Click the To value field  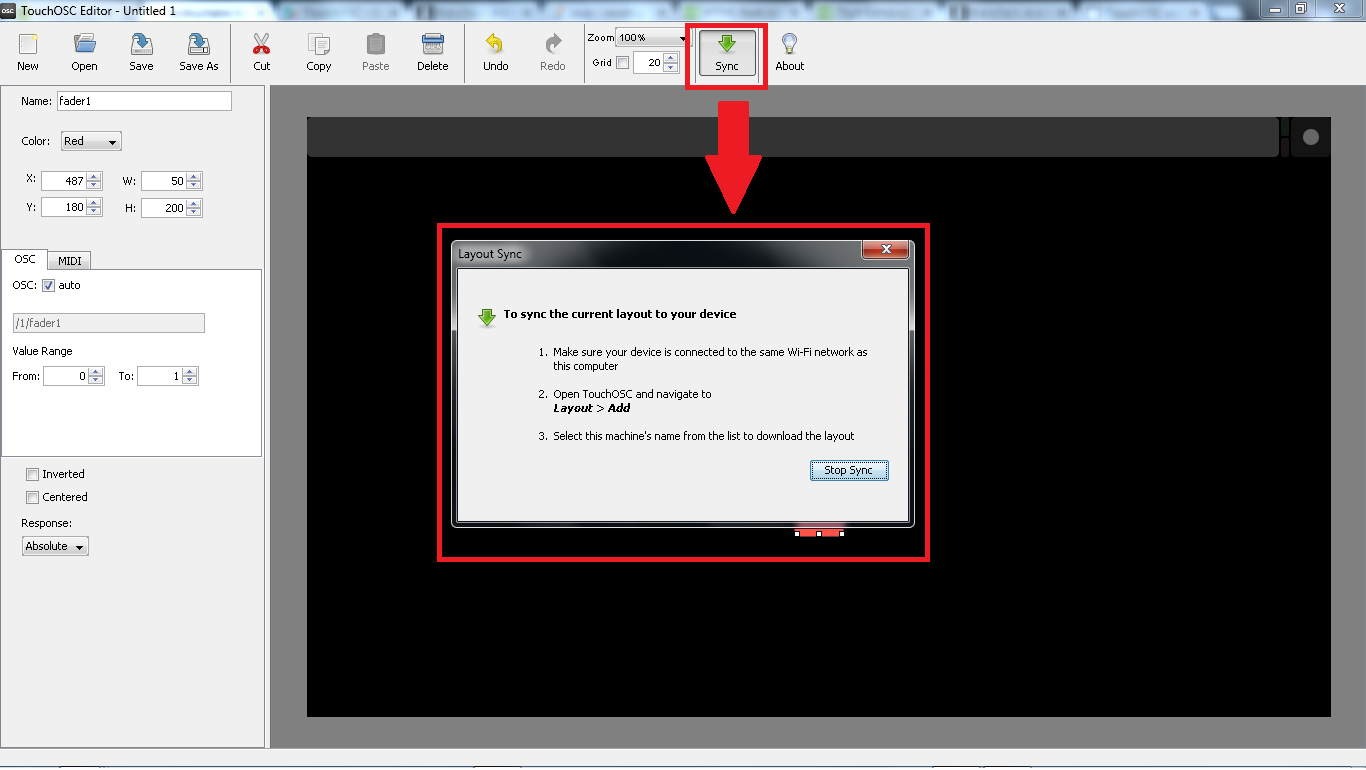pos(160,376)
